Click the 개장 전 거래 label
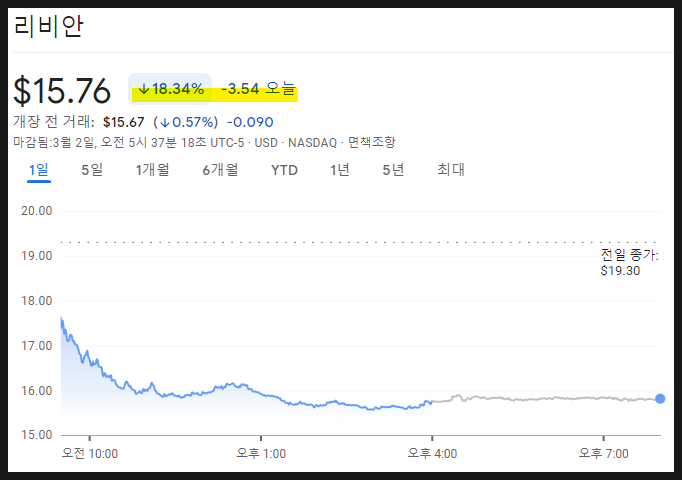 (x=53, y=122)
